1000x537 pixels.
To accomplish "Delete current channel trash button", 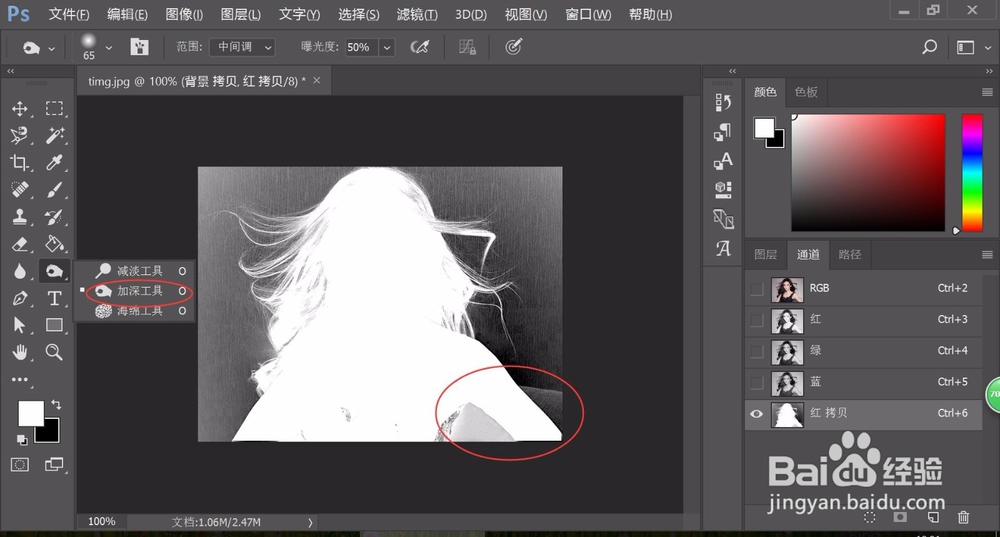I will (x=964, y=517).
